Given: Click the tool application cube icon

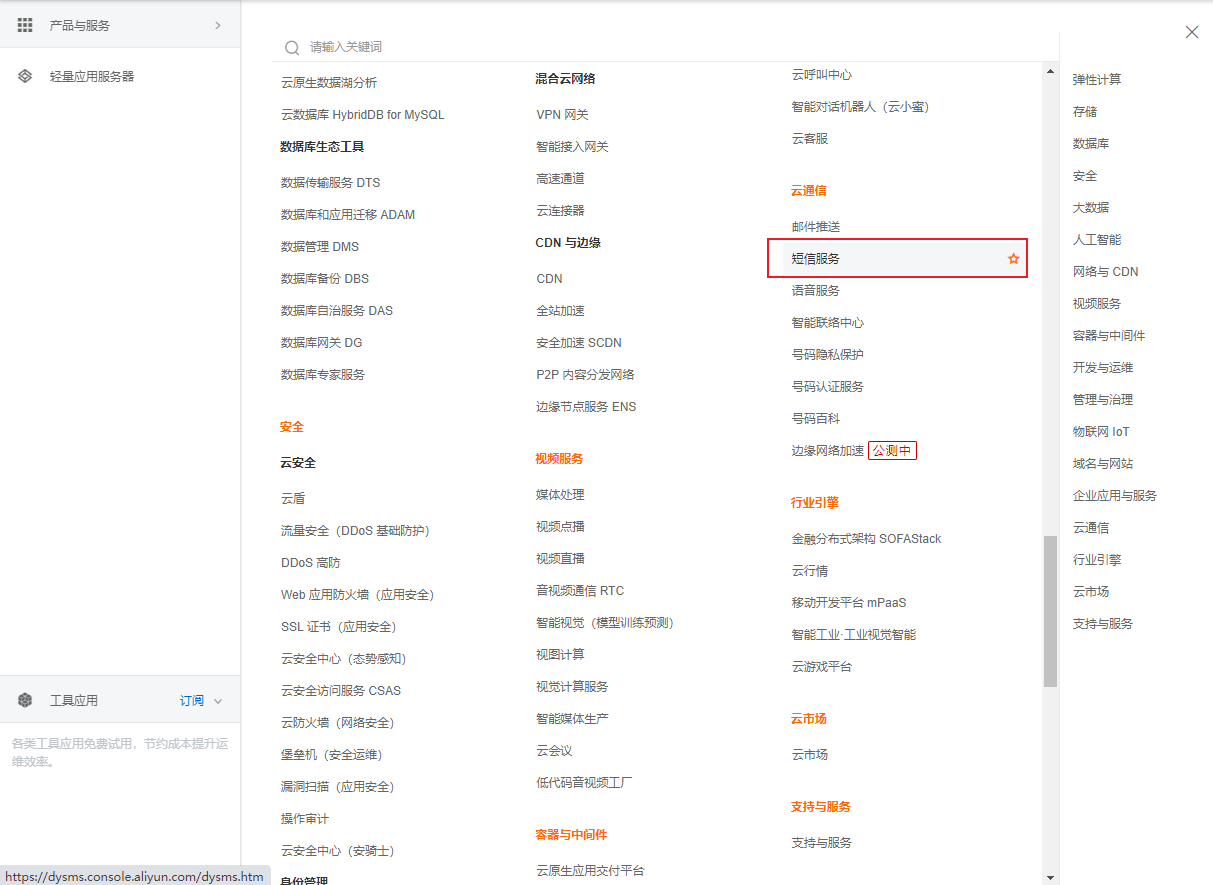Looking at the screenshot, I should click(x=25, y=700).
